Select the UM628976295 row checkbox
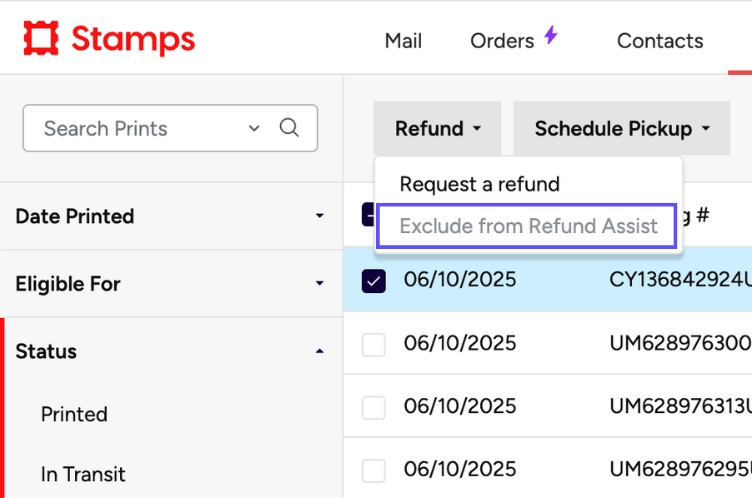 (374, 470)
